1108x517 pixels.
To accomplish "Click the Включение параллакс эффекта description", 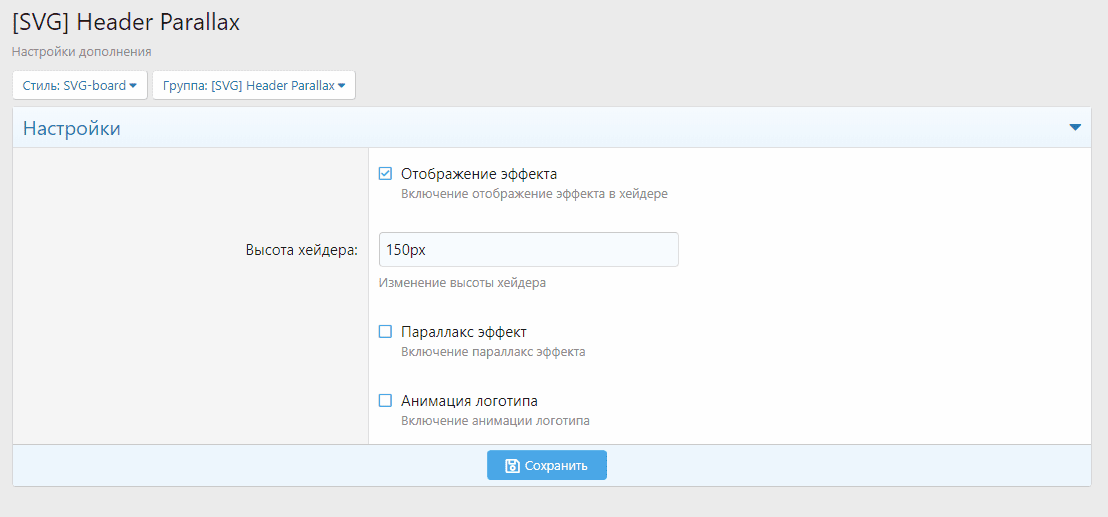I will pyautogui.click(x=493, y=352).
